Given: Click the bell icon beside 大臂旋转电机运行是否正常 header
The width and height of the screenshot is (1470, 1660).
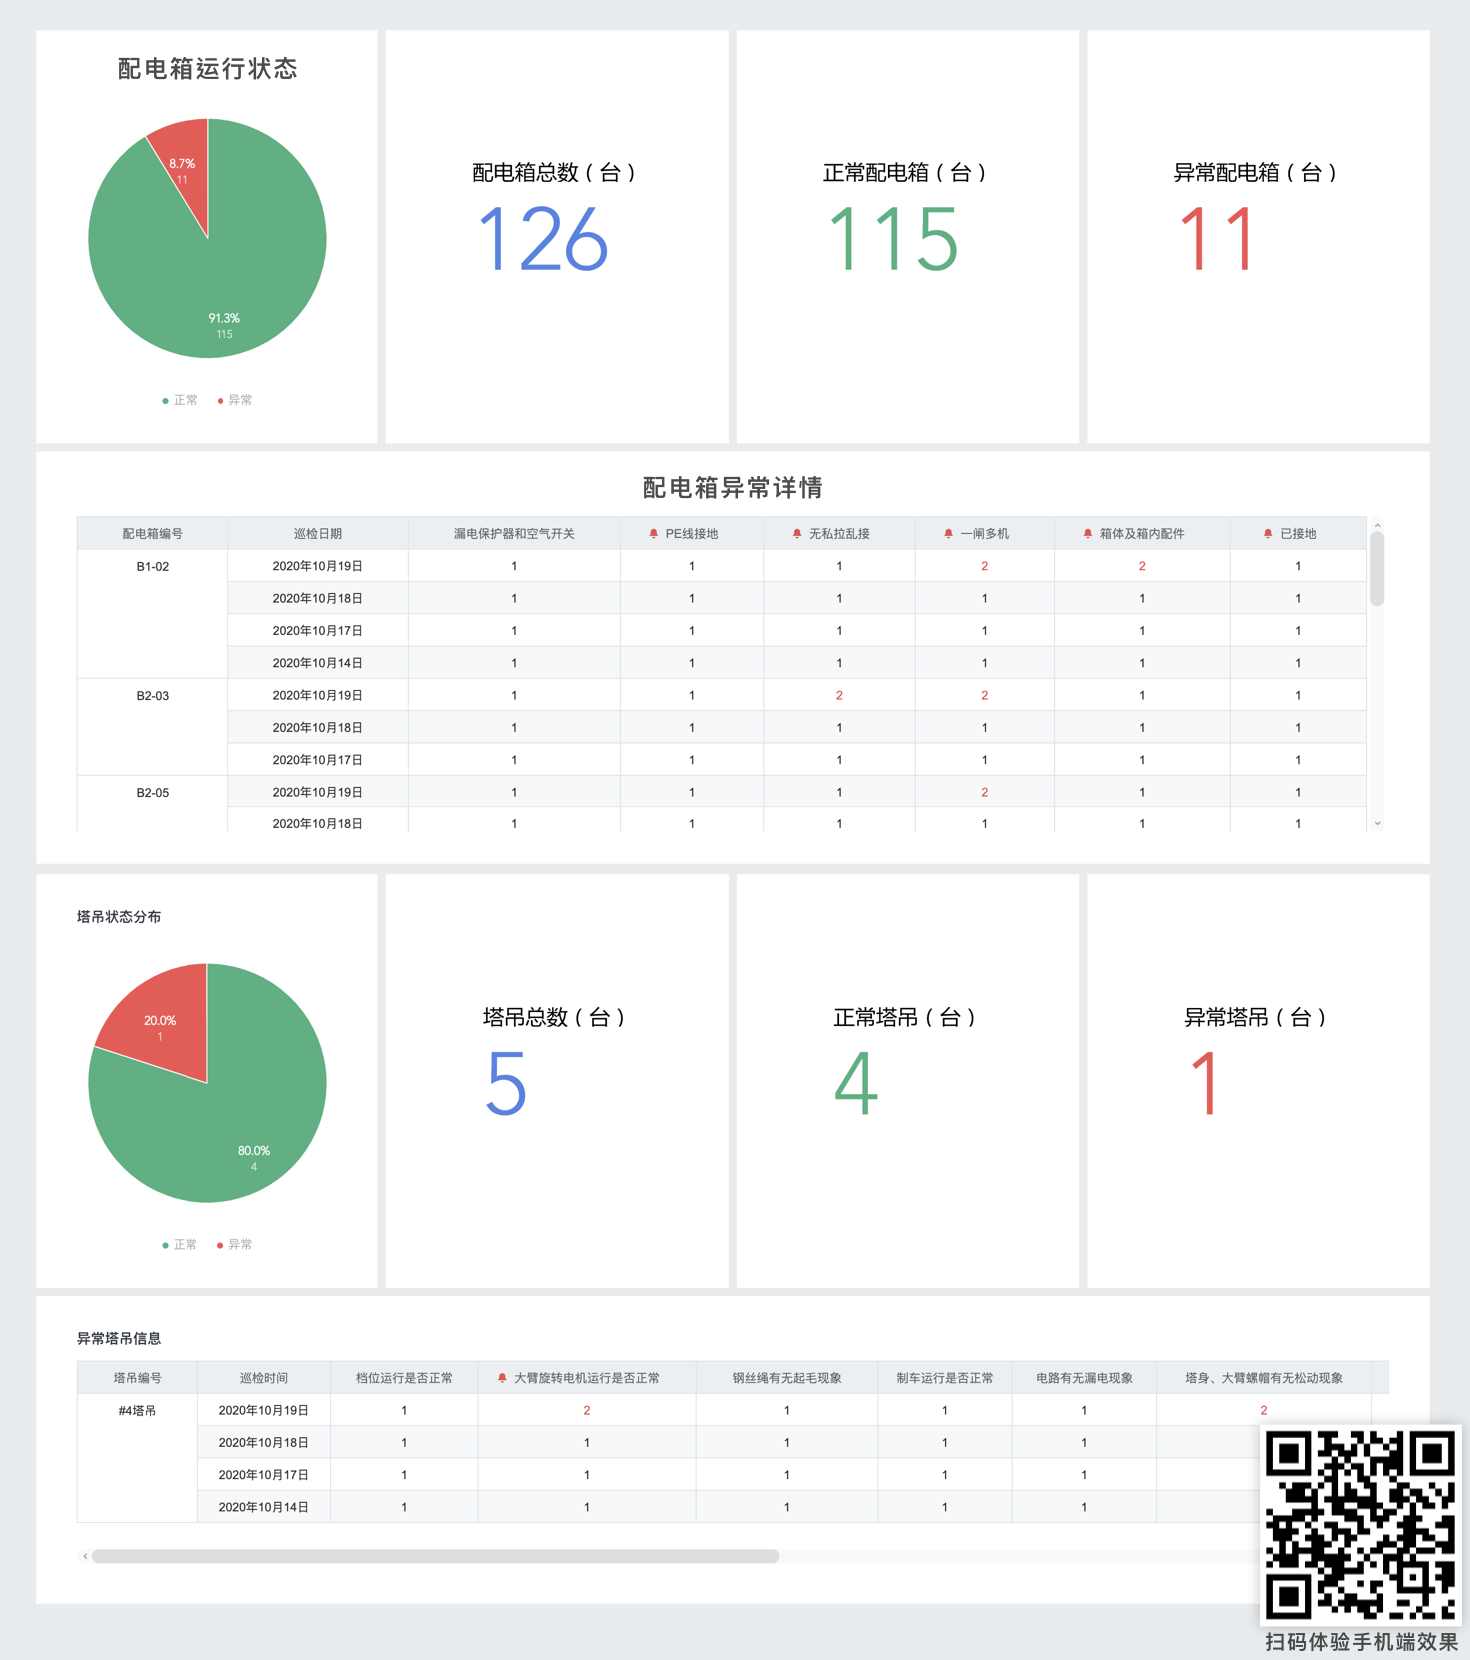Looking at the screenshot, I should point(502,1378).
